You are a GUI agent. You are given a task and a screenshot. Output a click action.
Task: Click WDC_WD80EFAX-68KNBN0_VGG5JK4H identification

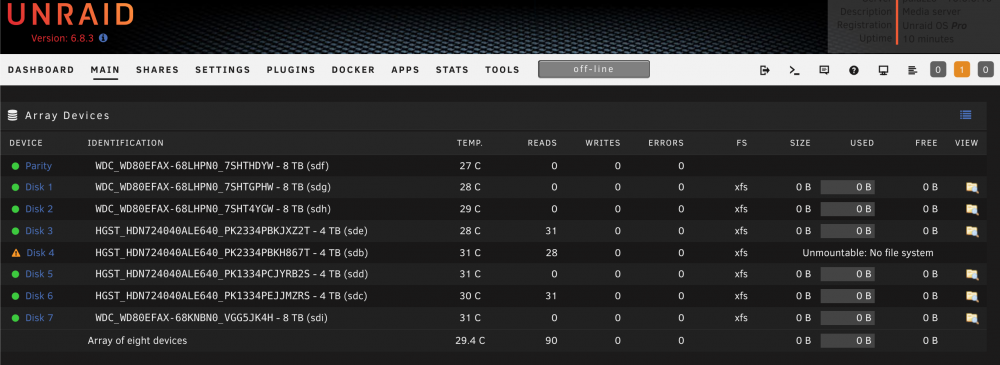pyautogui.click(x=211, y=318)
